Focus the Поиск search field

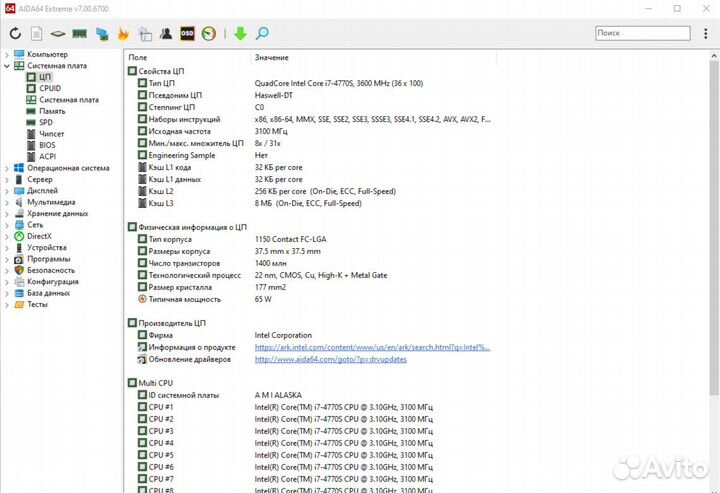point(643,33)
